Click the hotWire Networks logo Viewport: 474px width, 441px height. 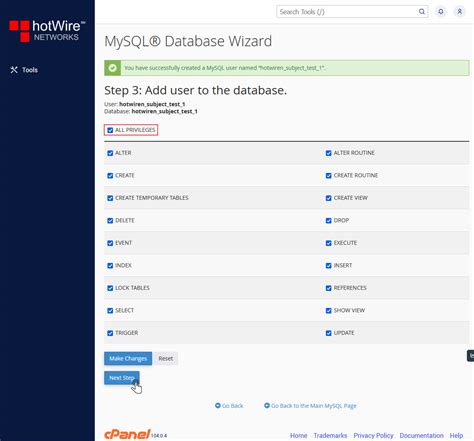click(x=47, y=31)
